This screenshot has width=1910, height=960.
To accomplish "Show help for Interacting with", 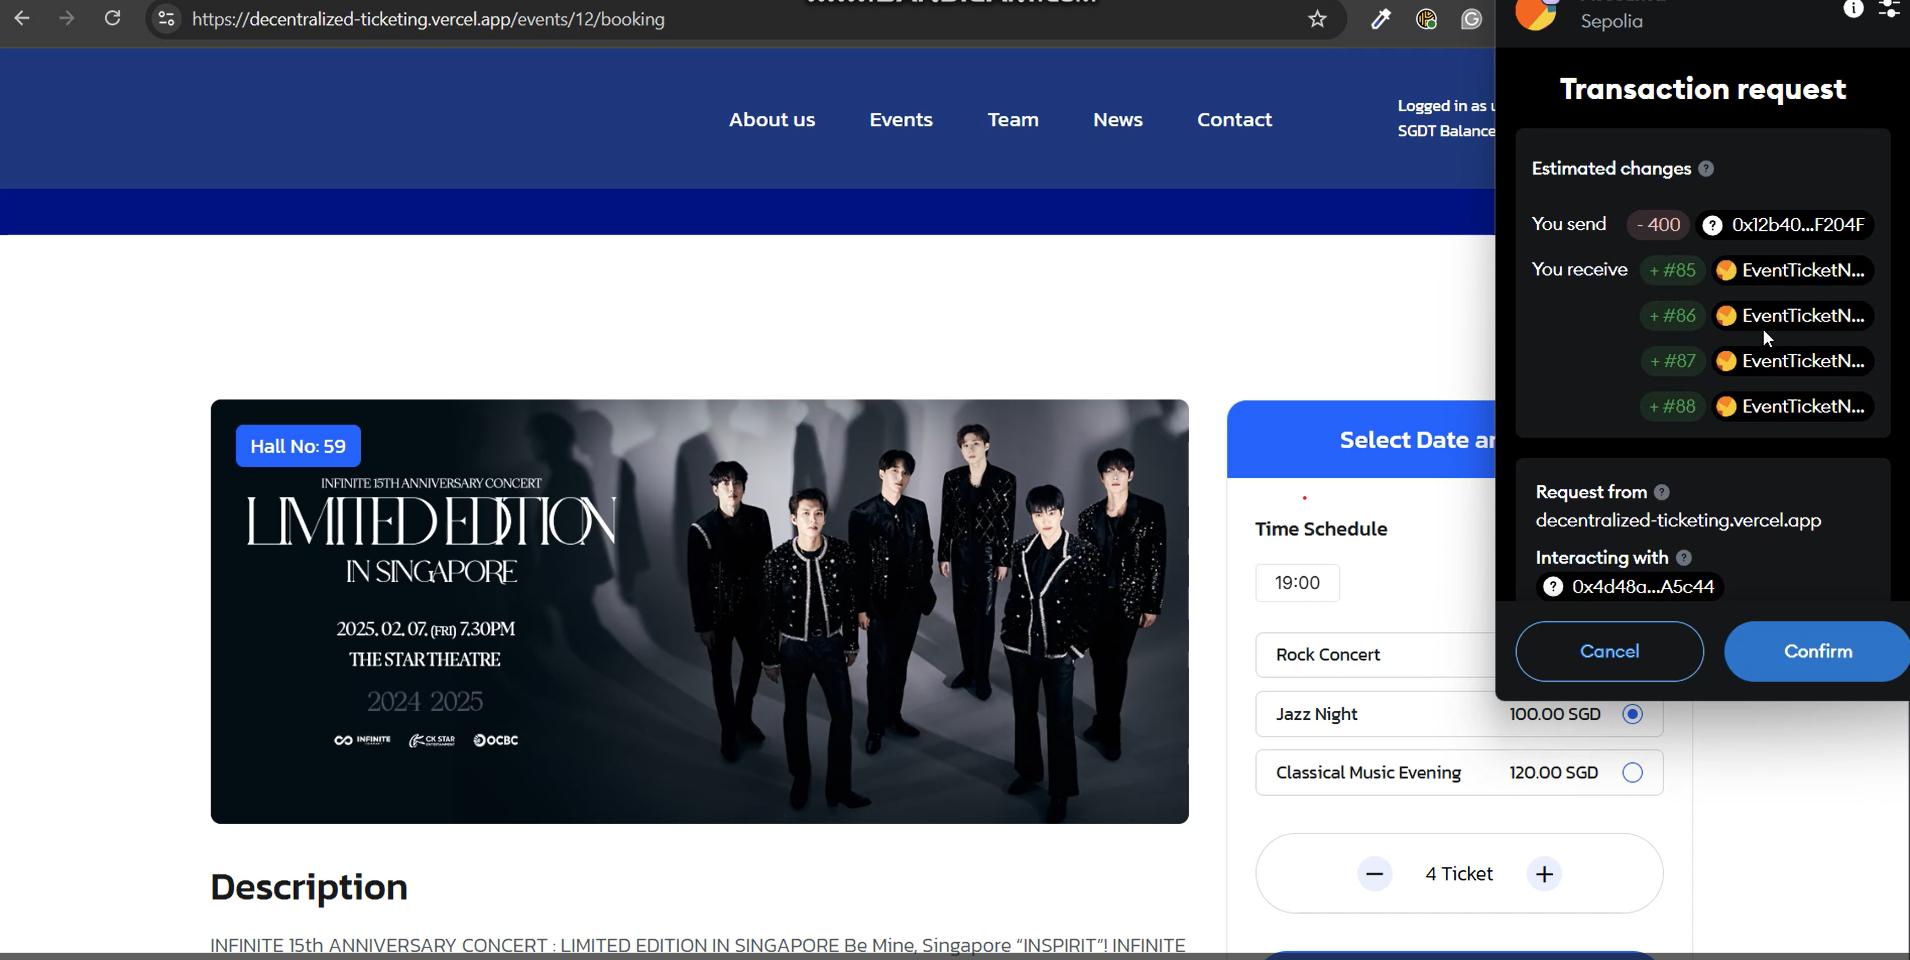I will [x=1684, y=558].
